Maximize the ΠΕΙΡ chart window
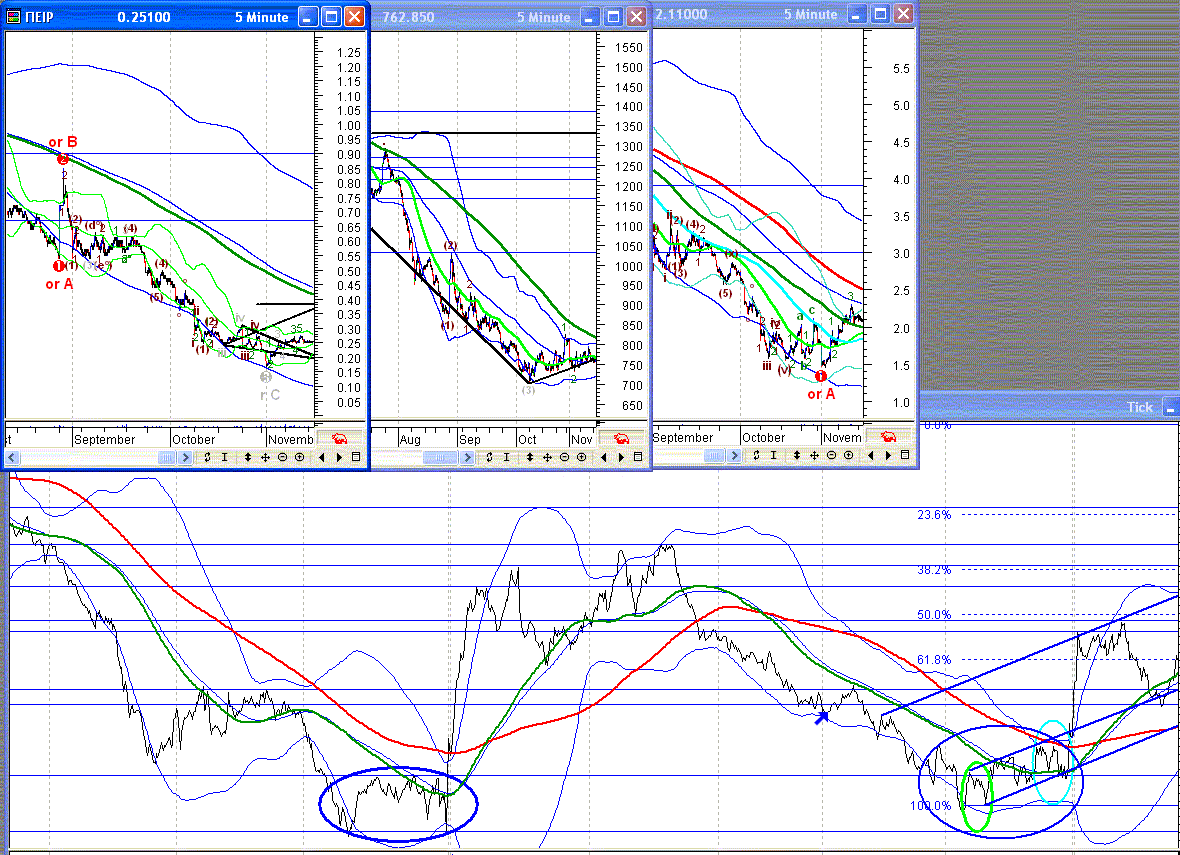The height and width of the screenshot is (855, 1180). pyautogui.click(x=331, y=17)
